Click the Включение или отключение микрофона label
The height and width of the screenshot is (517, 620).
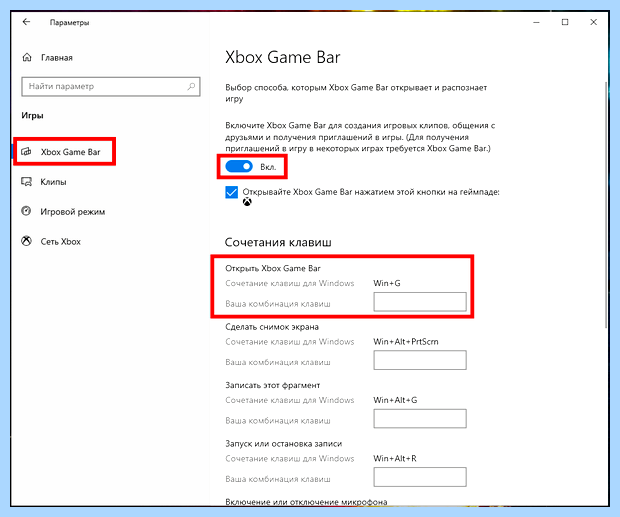(306, 502)
